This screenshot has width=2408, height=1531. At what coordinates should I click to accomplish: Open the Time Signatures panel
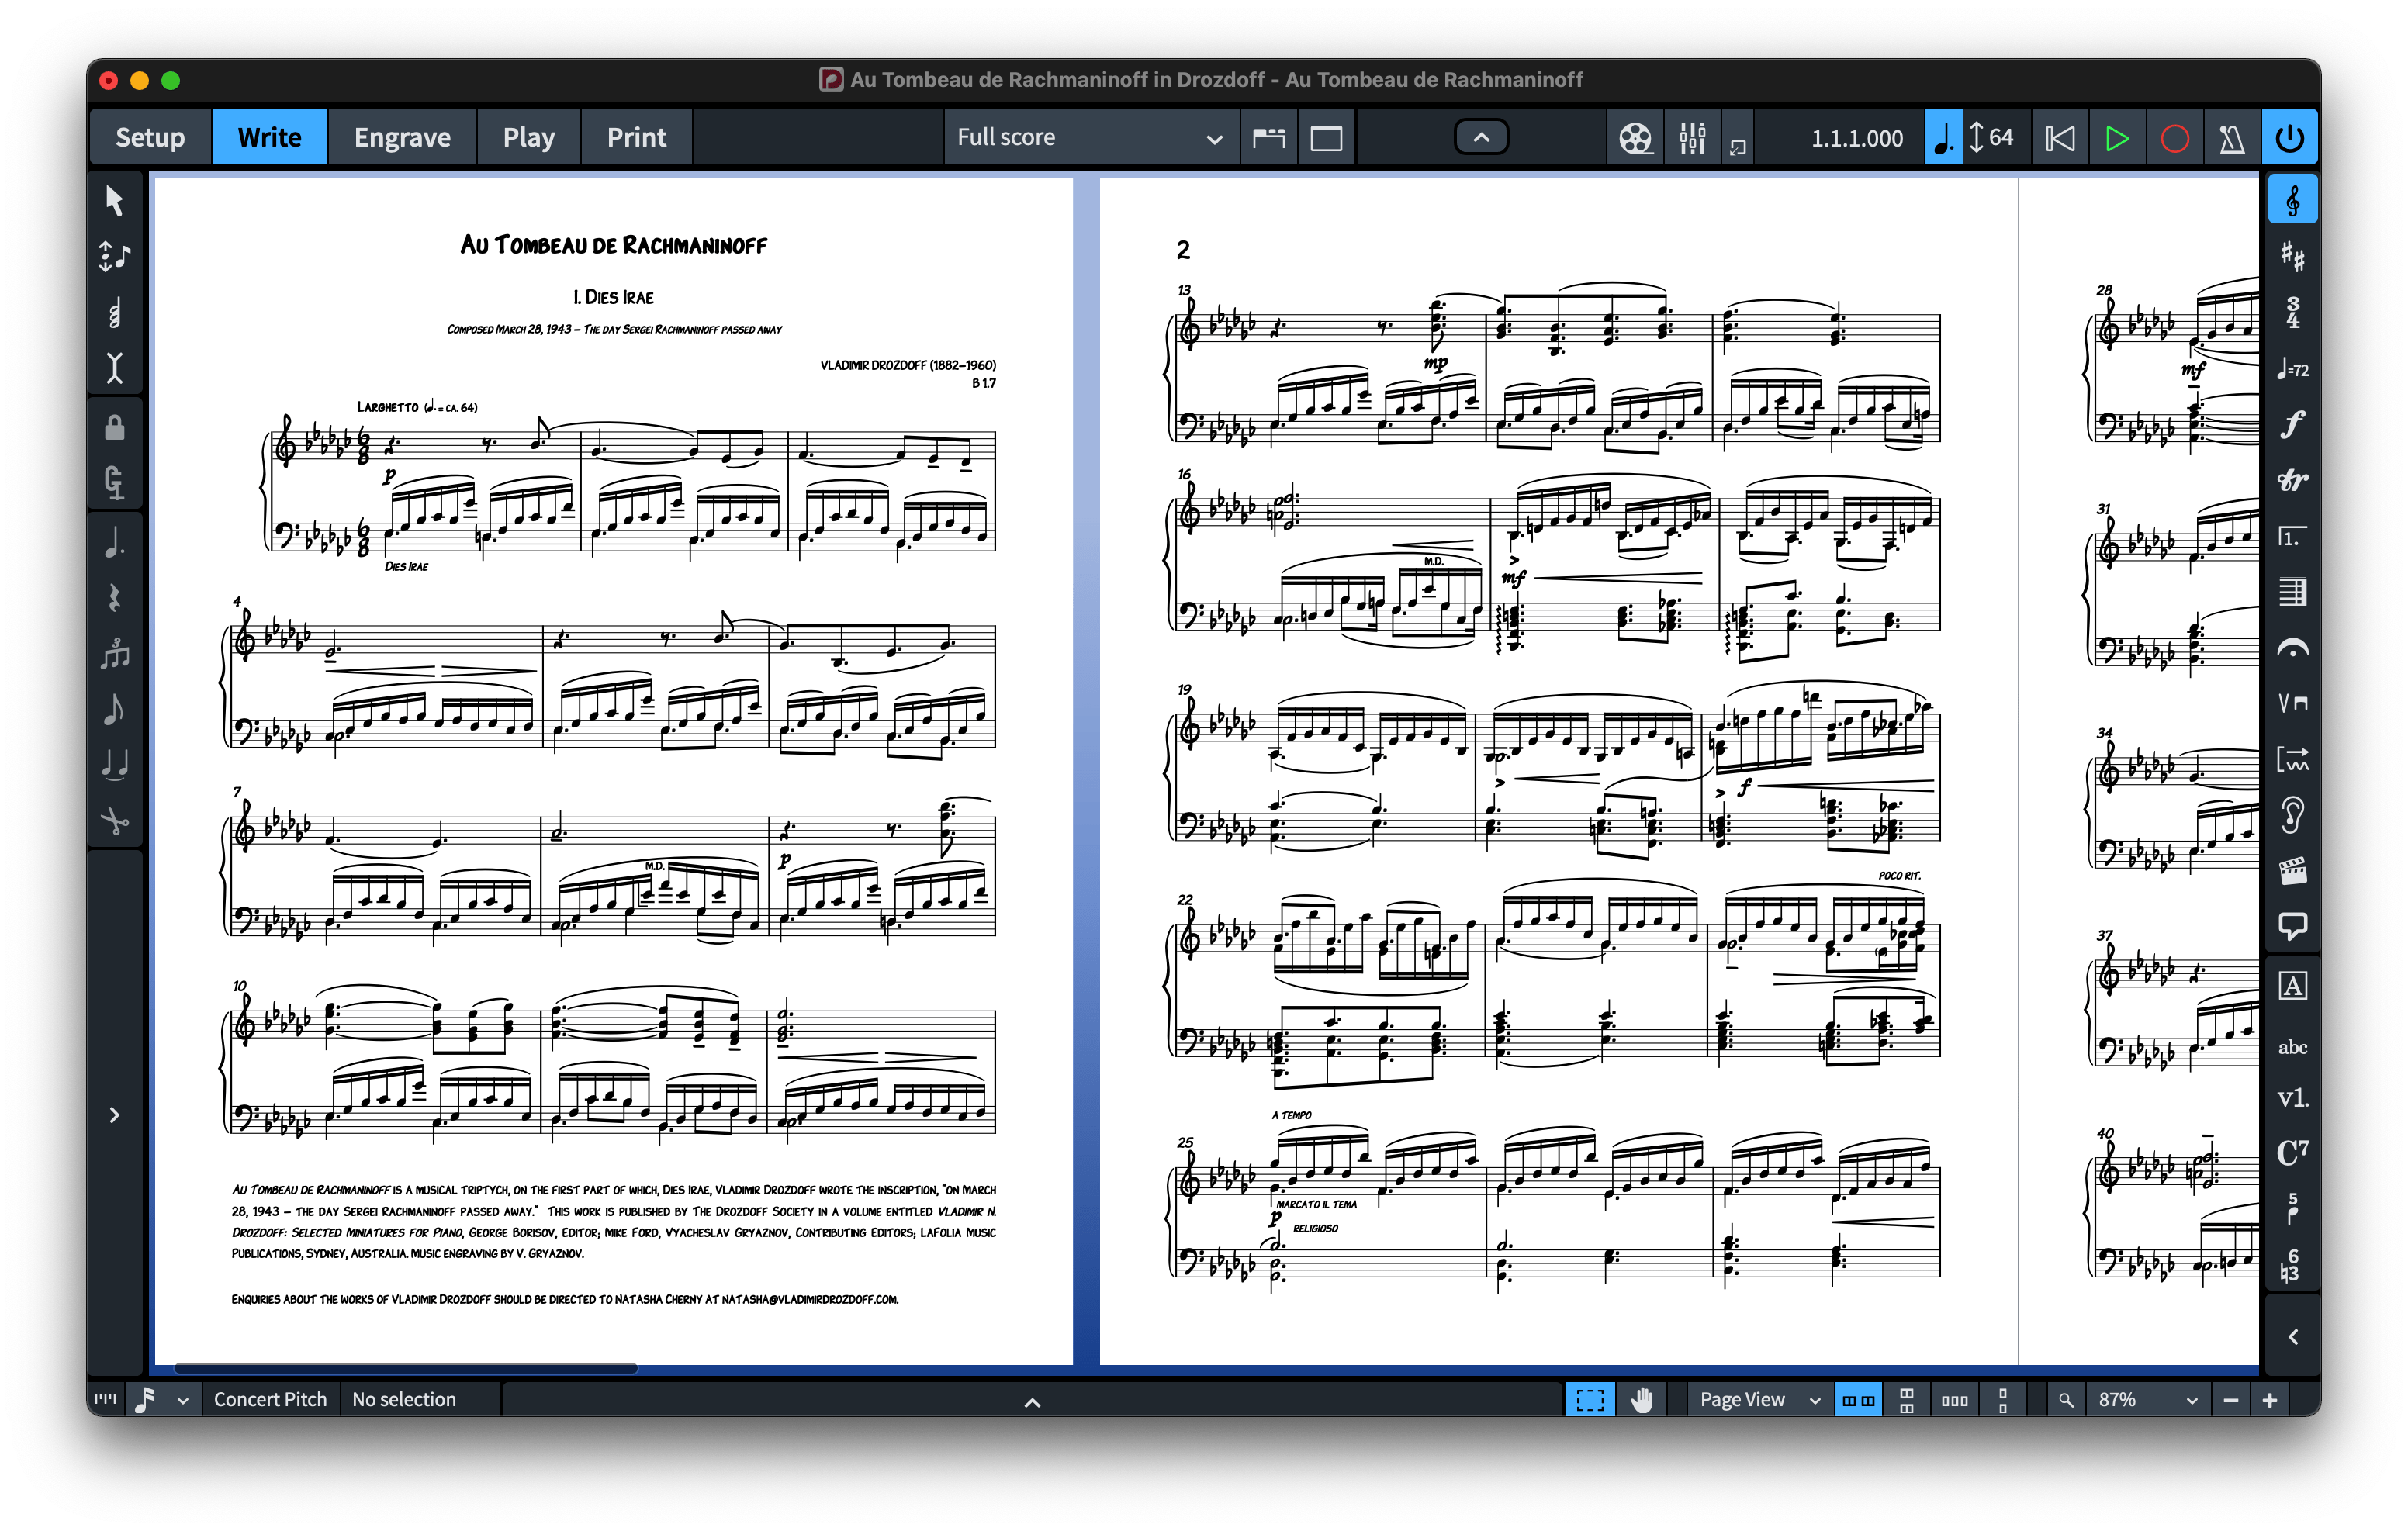point(2292,313)
